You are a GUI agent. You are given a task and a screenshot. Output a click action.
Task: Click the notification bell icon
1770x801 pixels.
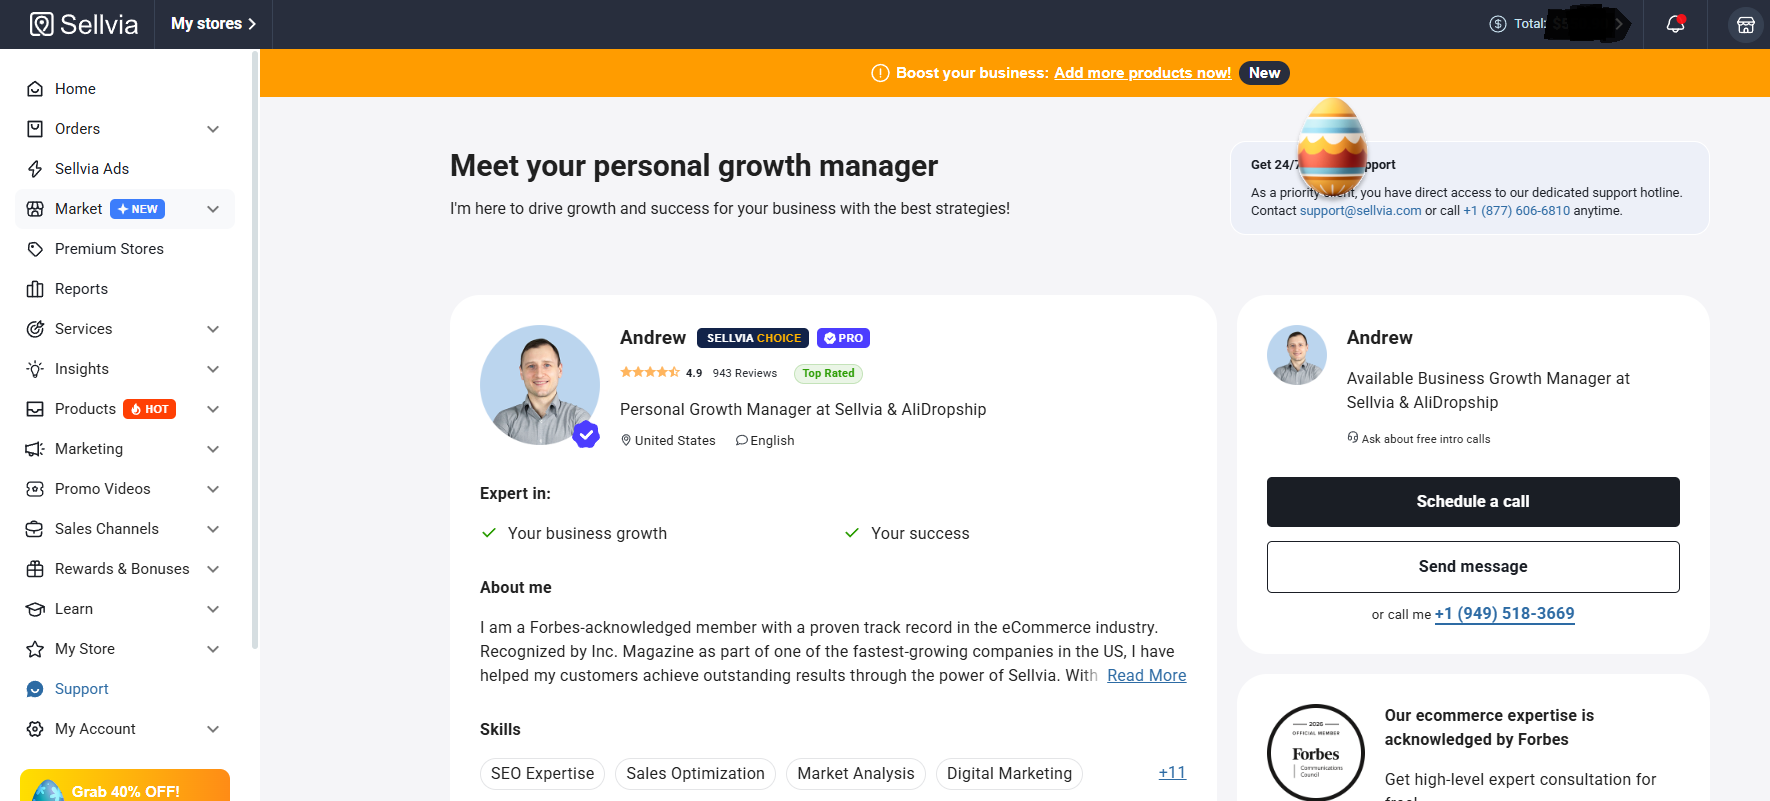(x=1675, y=24)
